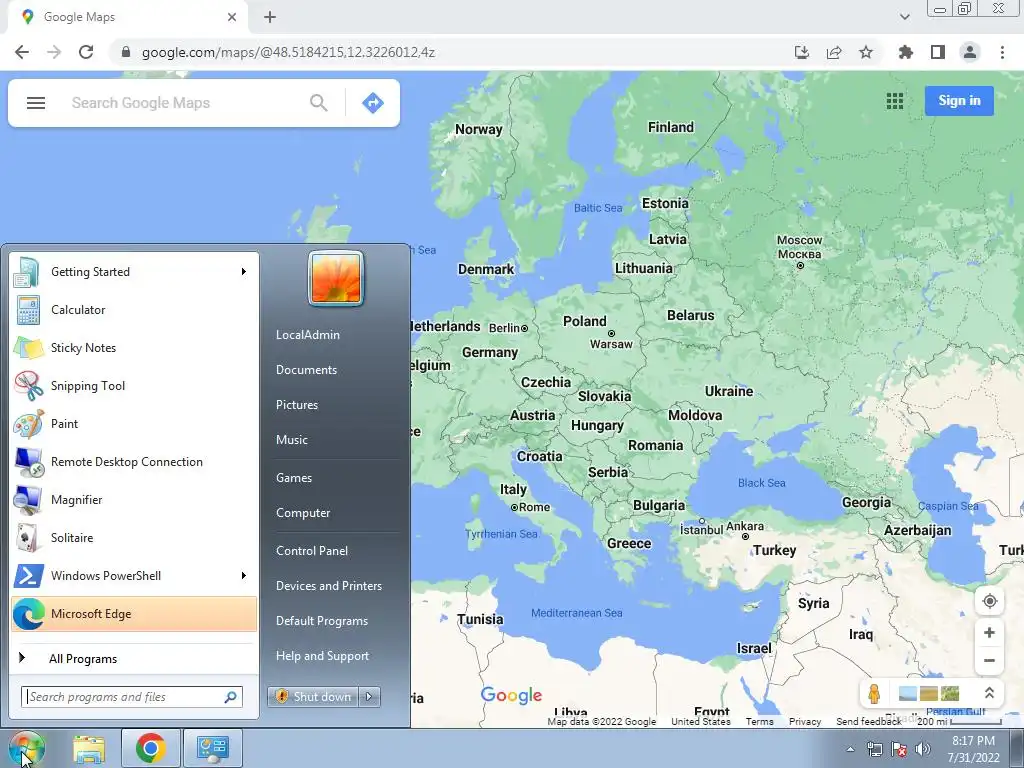The width and height of the screenshot is (1024, 768).
Task: Click the volume speaker tray icon
Action: point(923,750)
